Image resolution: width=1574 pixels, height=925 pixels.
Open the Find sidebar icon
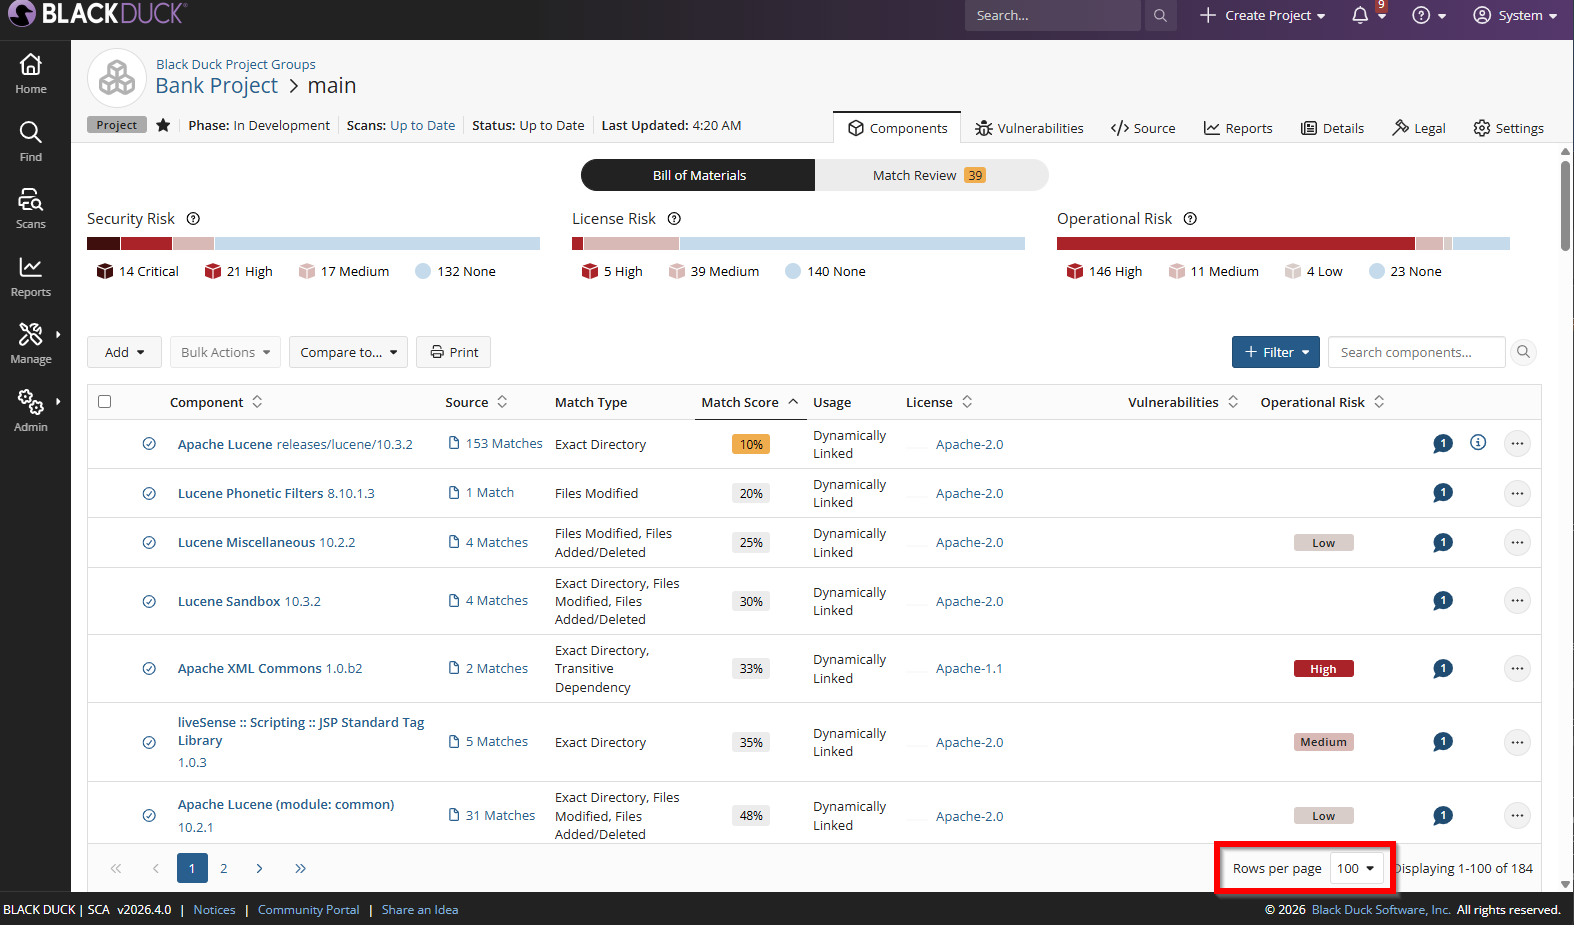(31, 142)
